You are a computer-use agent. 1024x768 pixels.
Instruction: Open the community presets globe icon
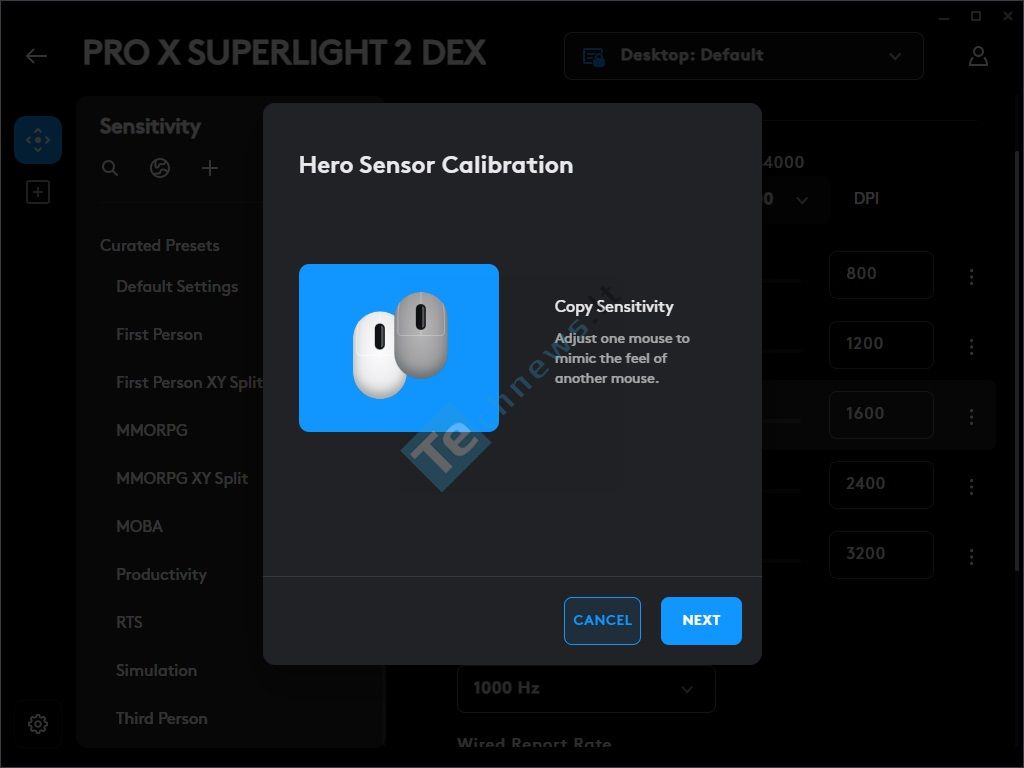tap(160, 168)
